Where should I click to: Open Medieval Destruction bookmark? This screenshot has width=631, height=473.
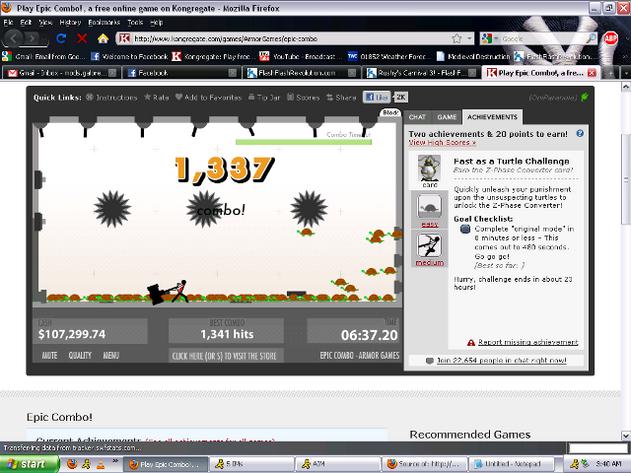pyautogui.click(x=473, y=56)
